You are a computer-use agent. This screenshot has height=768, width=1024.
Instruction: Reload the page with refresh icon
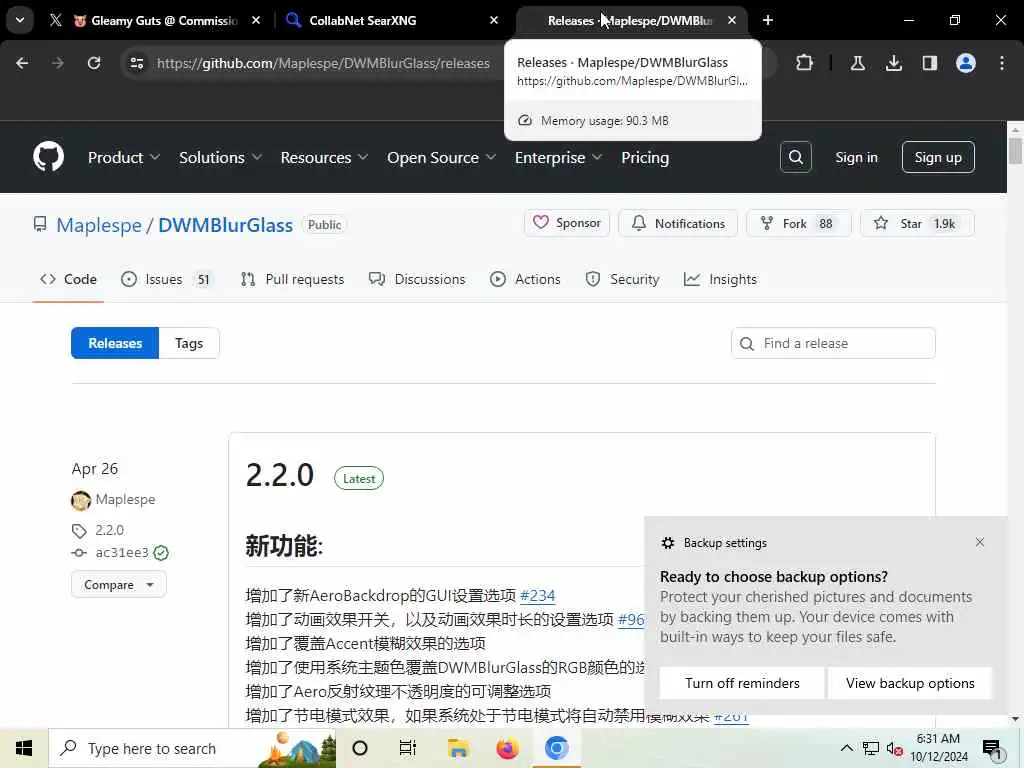94,63
